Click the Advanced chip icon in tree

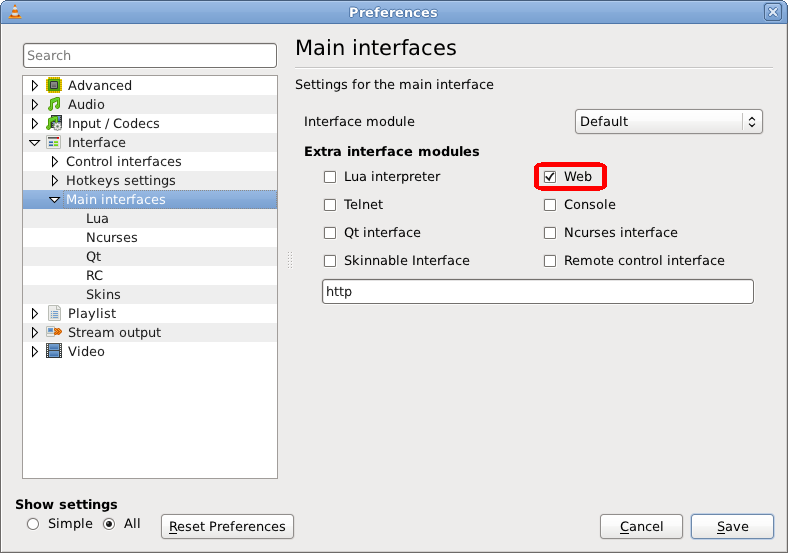point(55,86)
